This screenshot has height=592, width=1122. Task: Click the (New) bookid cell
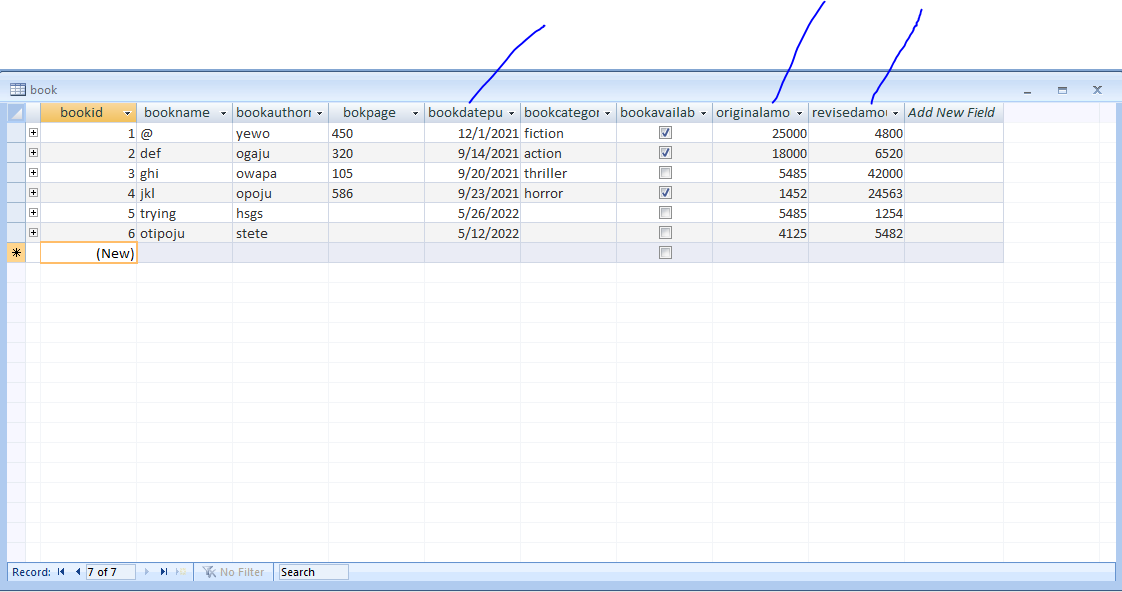pyautogui.click(x=89, y=253)
